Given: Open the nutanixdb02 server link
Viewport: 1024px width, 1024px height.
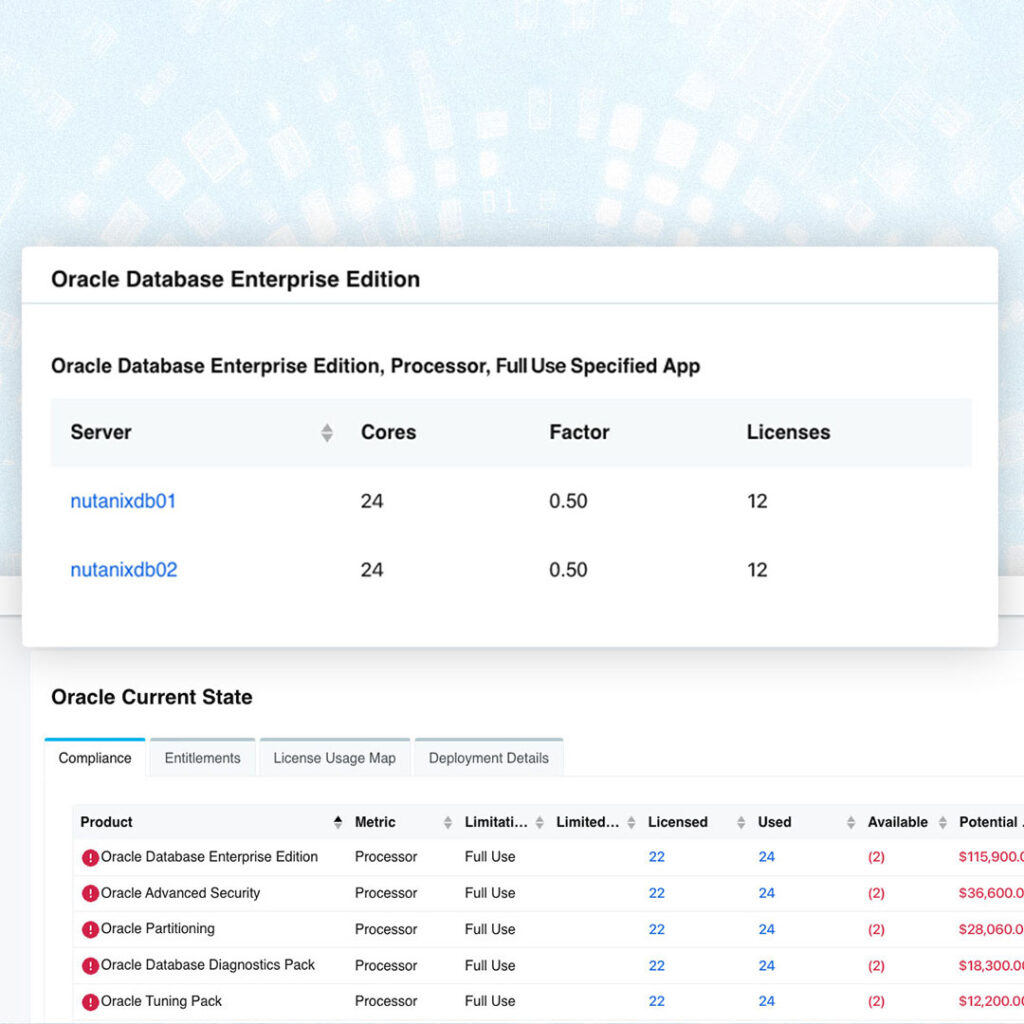Looking at the screenshot, I should pos(123,569).
